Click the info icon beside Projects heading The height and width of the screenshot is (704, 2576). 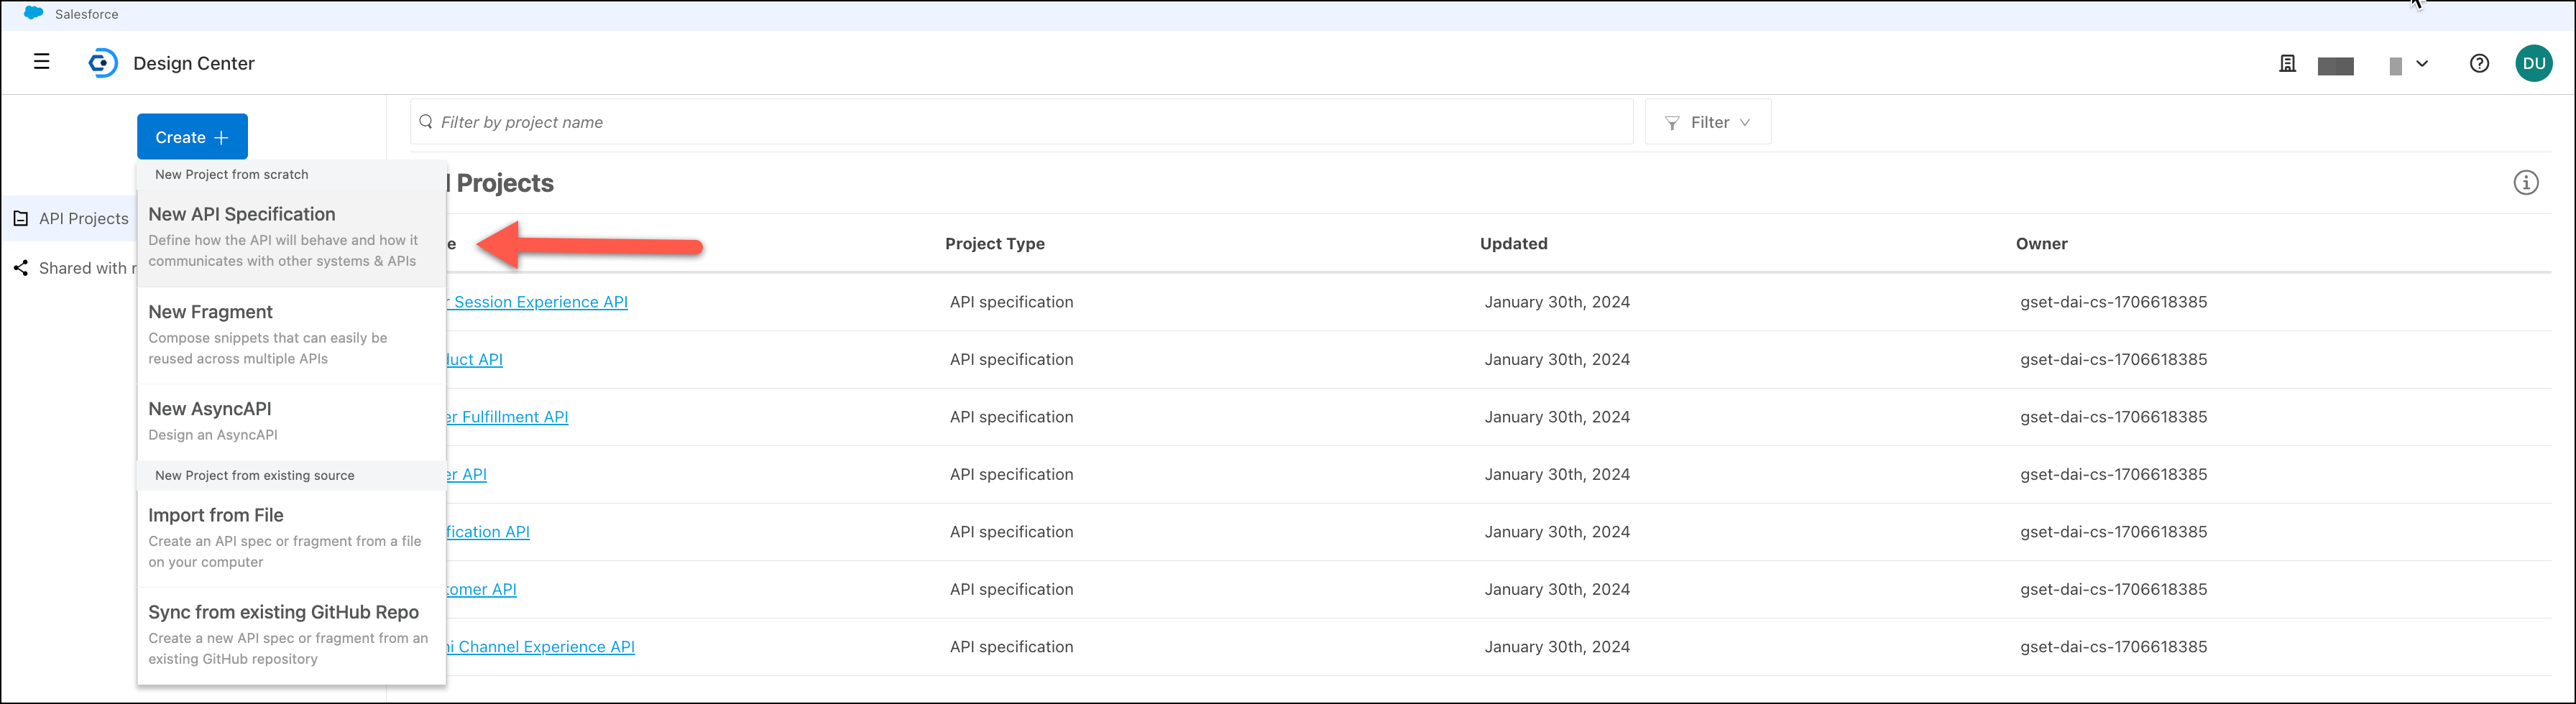(x=2525, y=183)
